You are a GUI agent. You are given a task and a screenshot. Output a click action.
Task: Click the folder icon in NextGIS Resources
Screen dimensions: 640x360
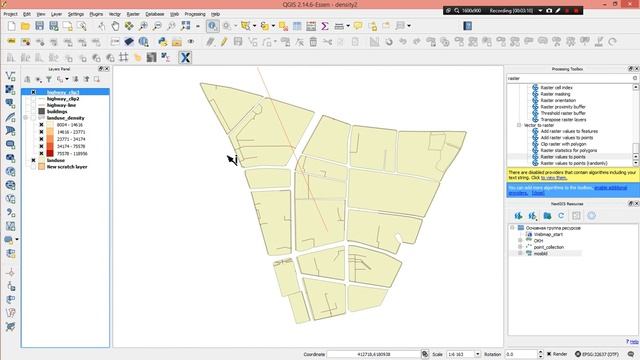(x=547, y=216)
